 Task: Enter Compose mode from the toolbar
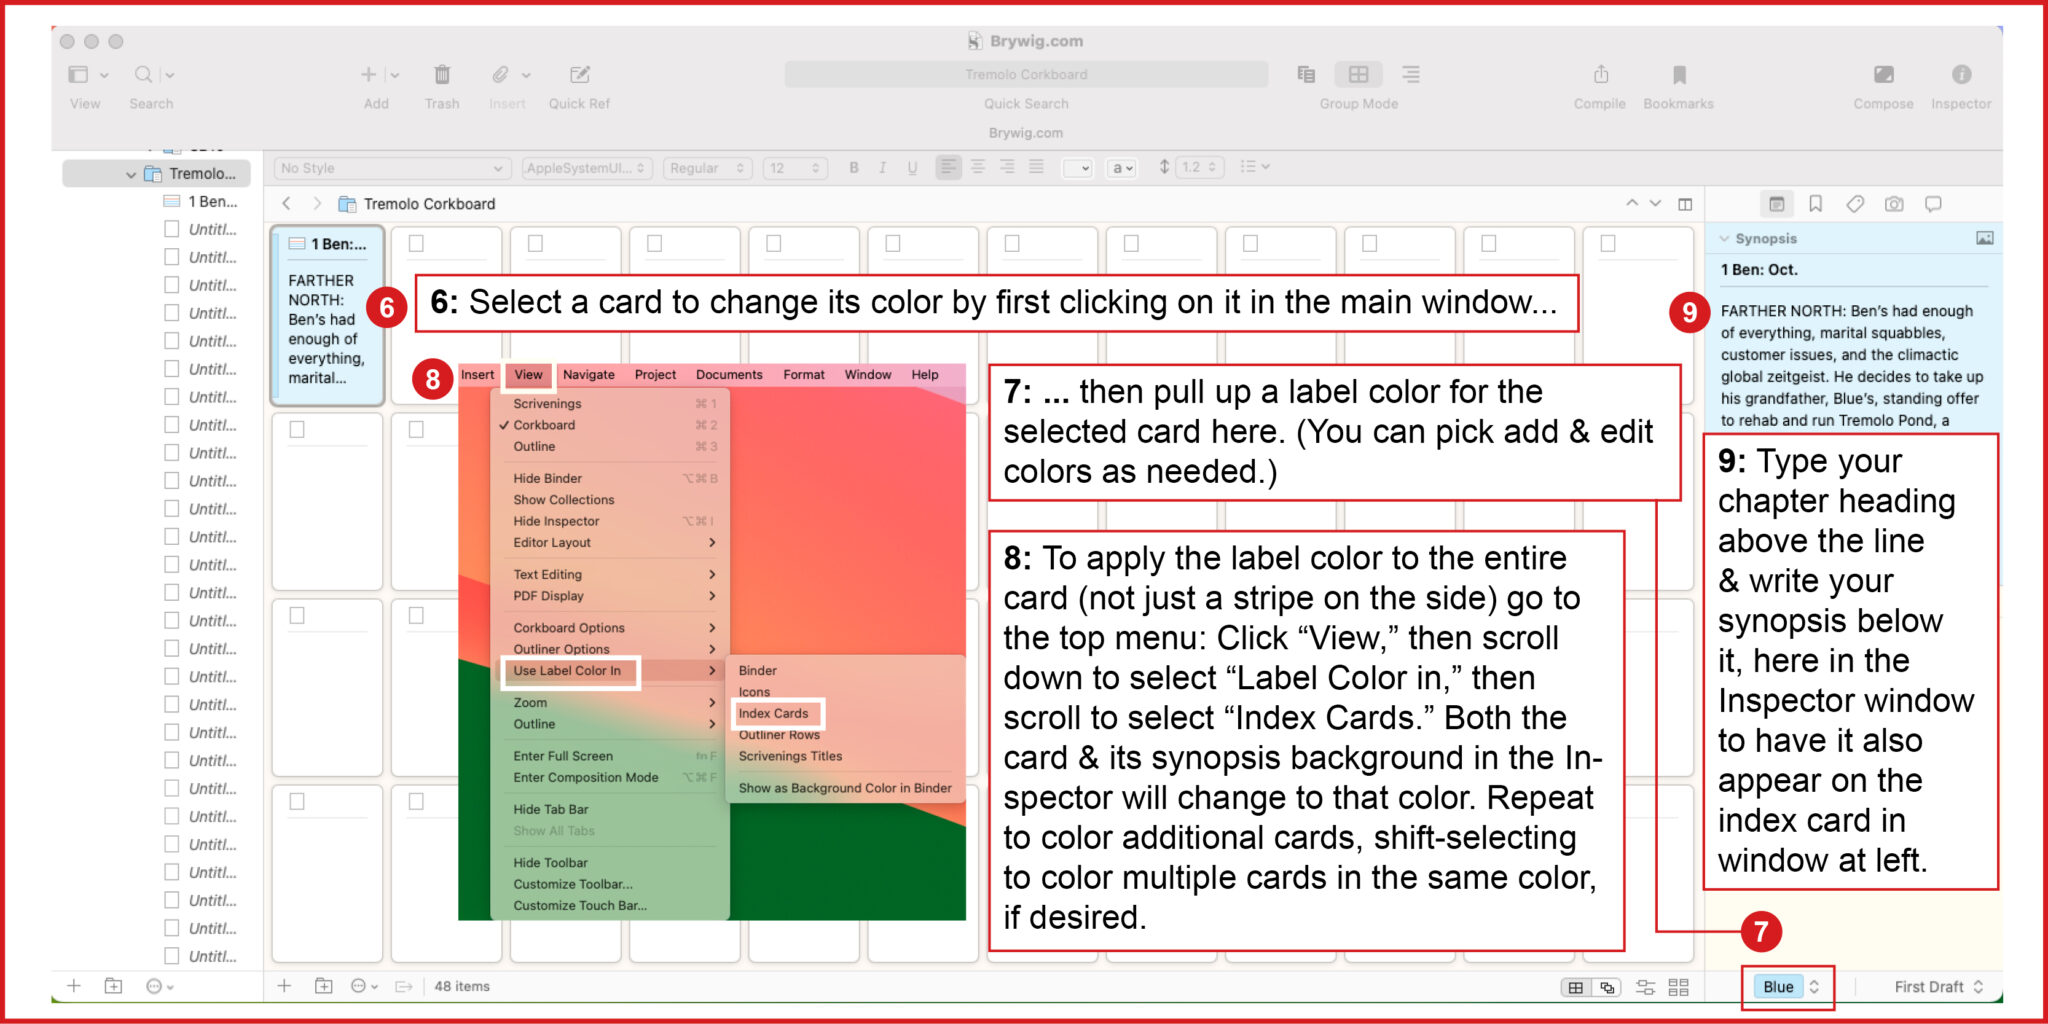tap(1883, 75)
